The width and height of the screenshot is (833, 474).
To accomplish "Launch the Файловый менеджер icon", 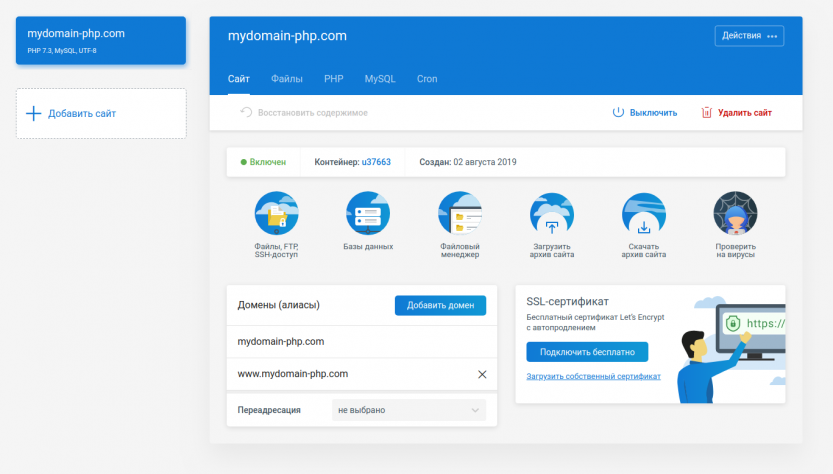I will [460, 214].
